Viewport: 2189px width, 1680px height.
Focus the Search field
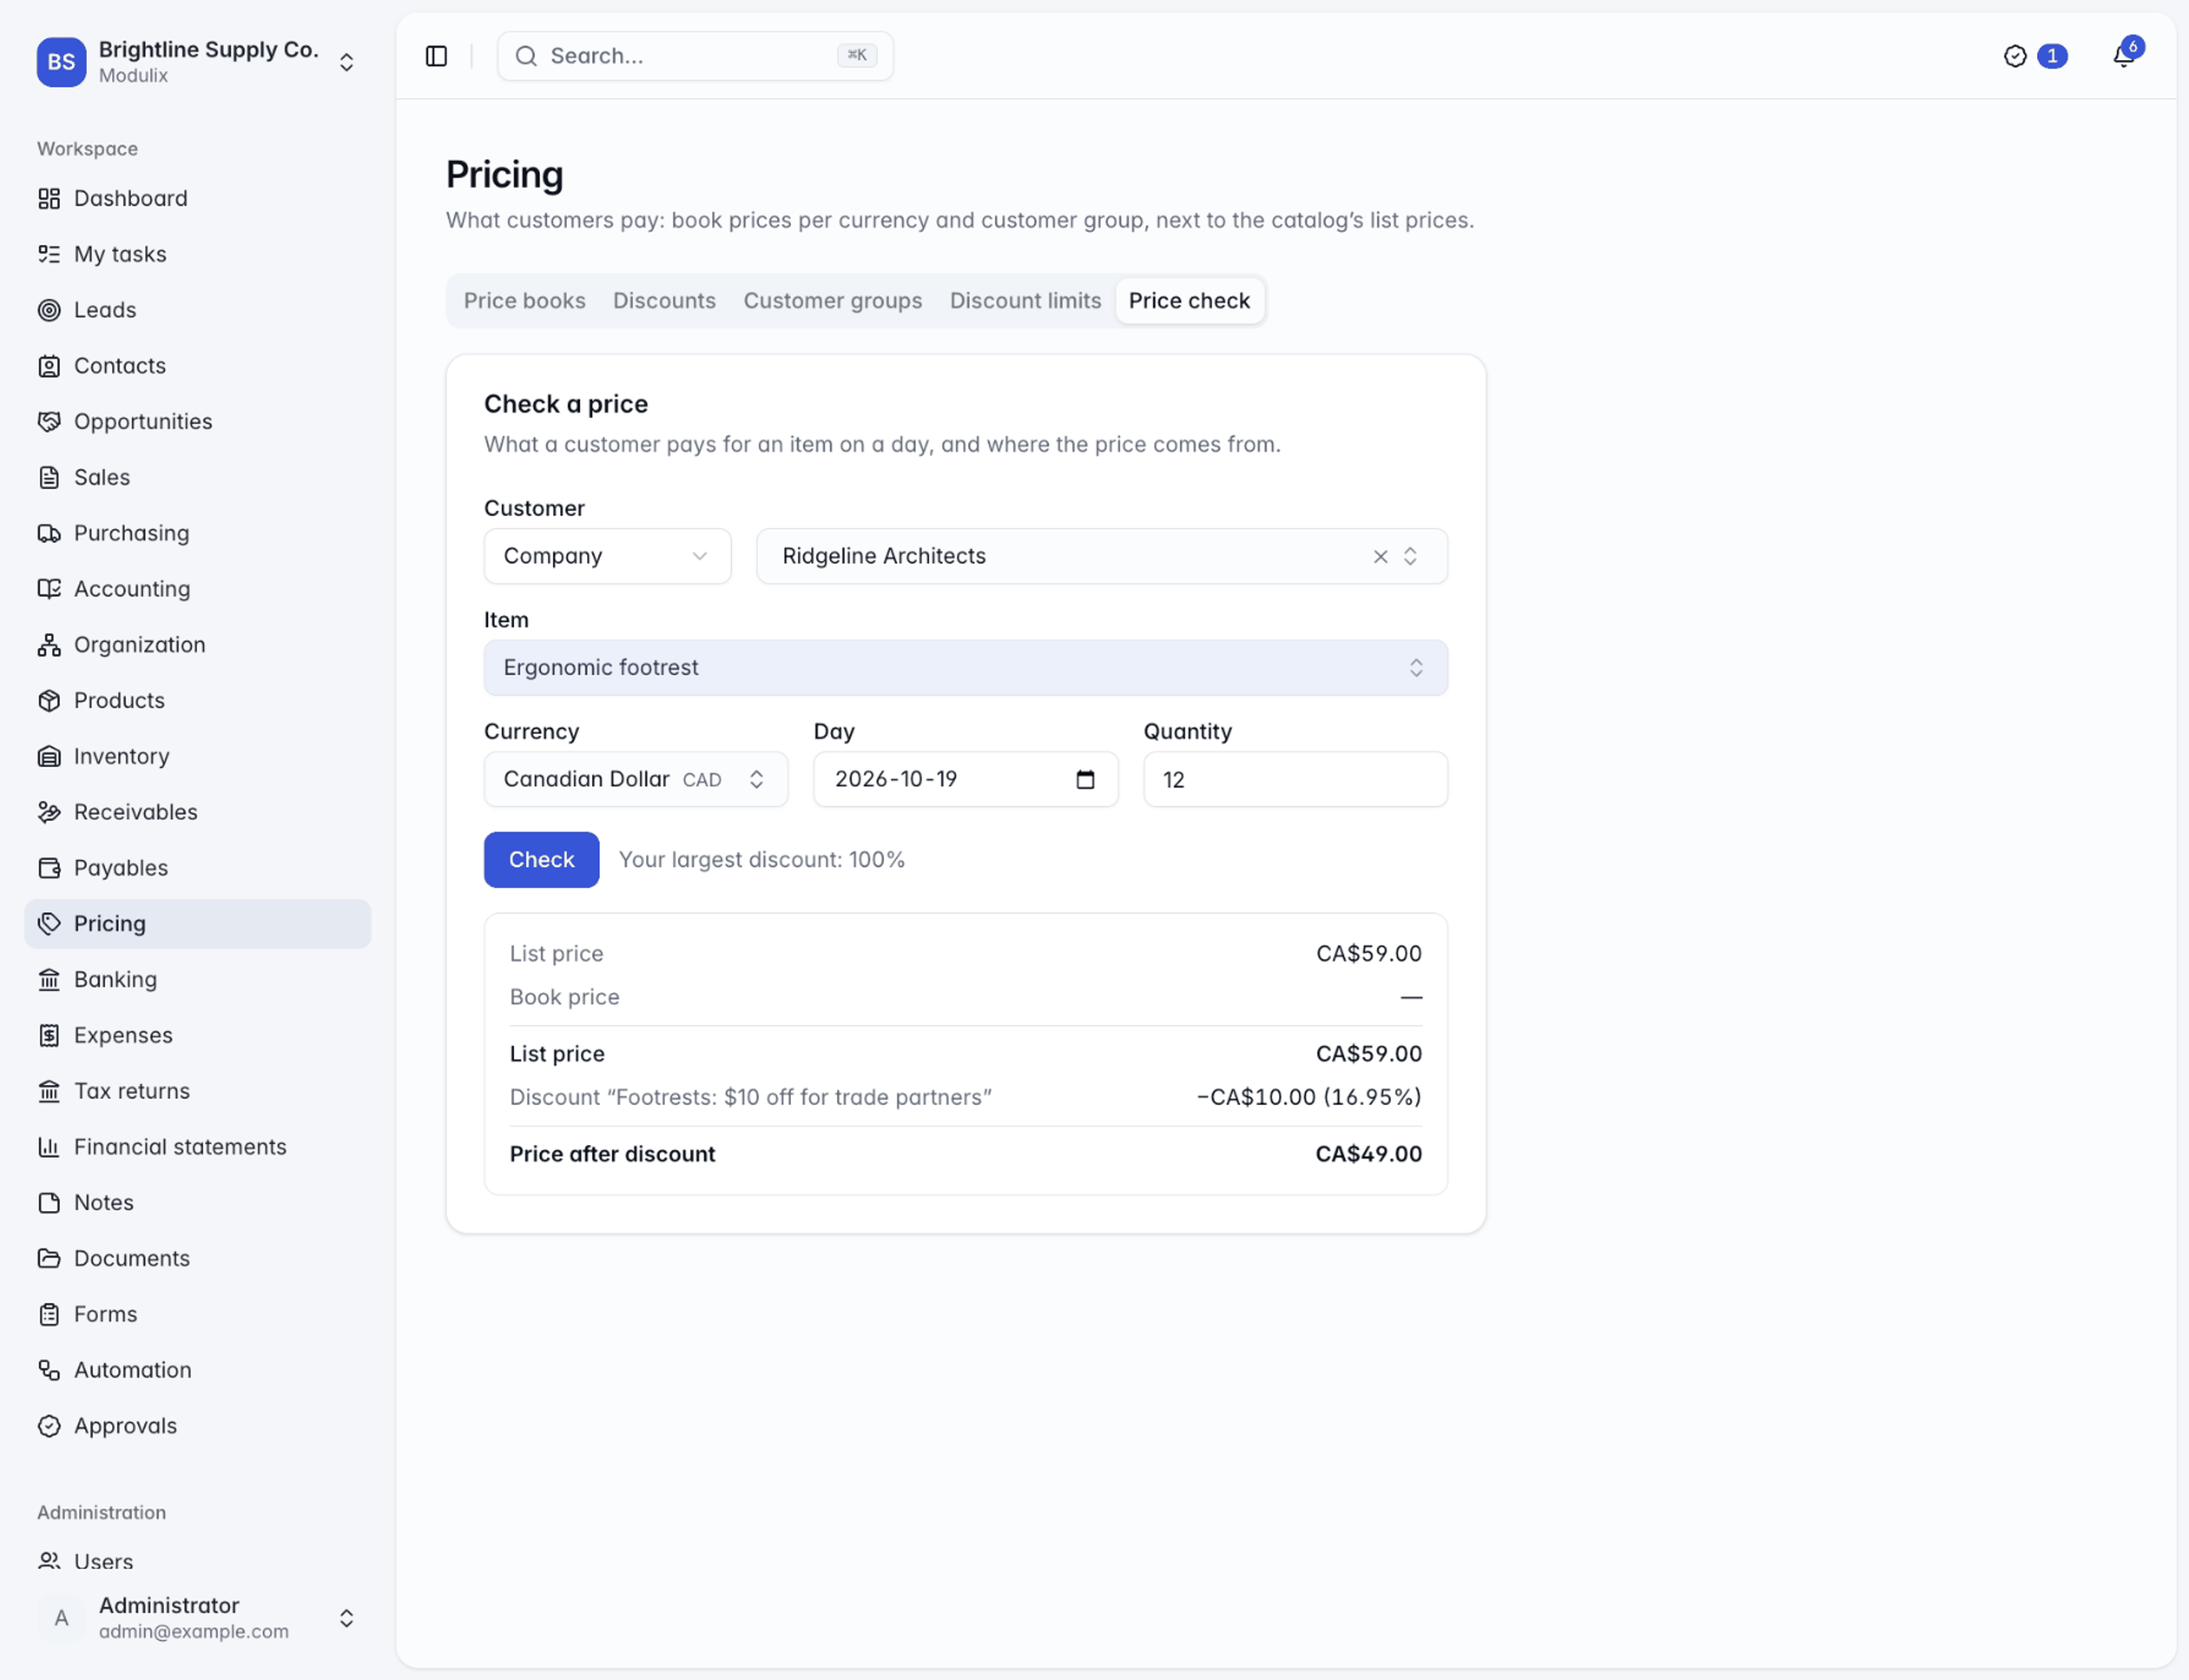(695, 56)
